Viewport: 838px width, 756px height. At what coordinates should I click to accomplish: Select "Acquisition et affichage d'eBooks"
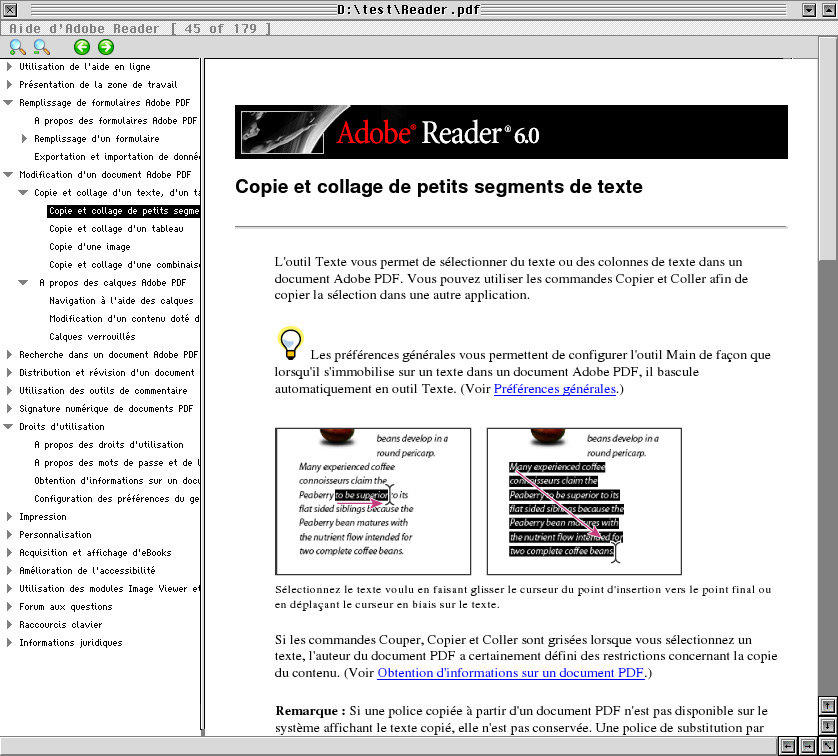pos(95,553)
